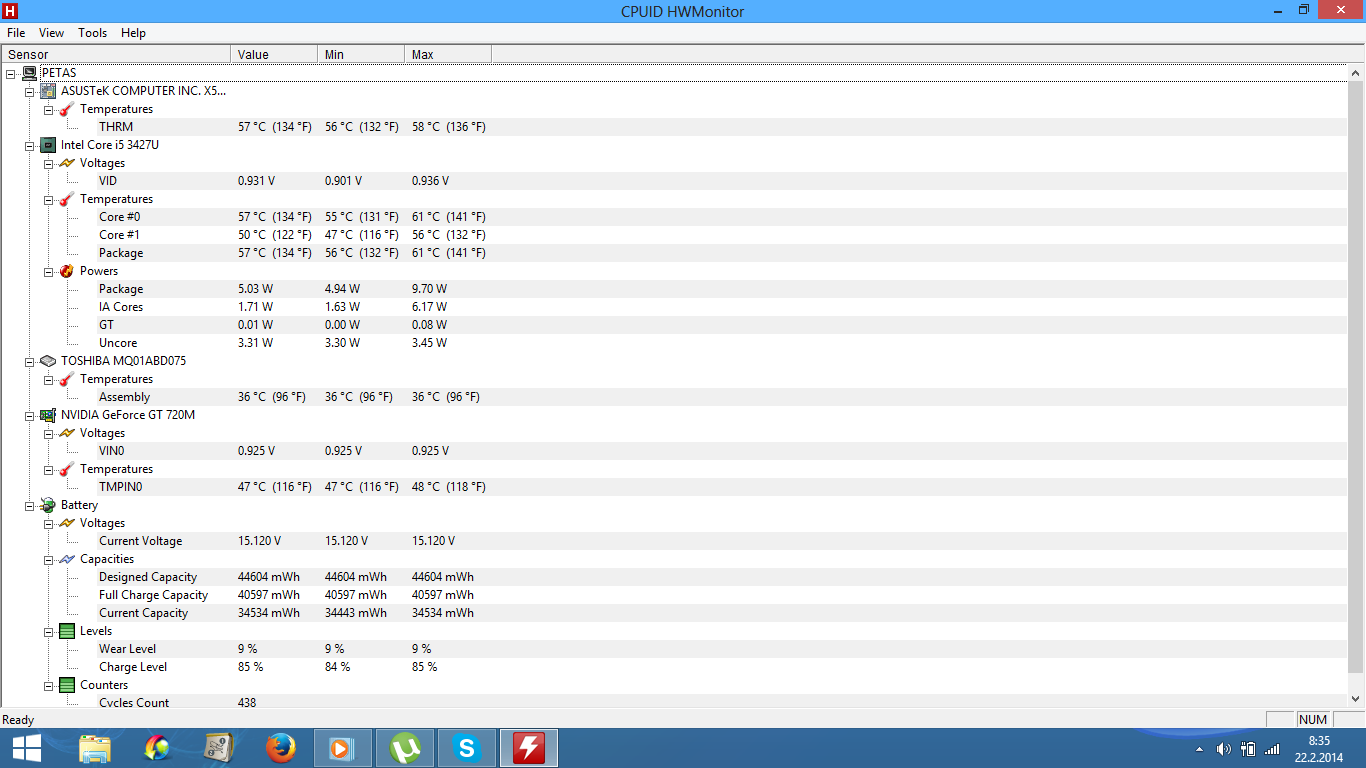
Task: Click the Value column header
Action: [273, 54]
